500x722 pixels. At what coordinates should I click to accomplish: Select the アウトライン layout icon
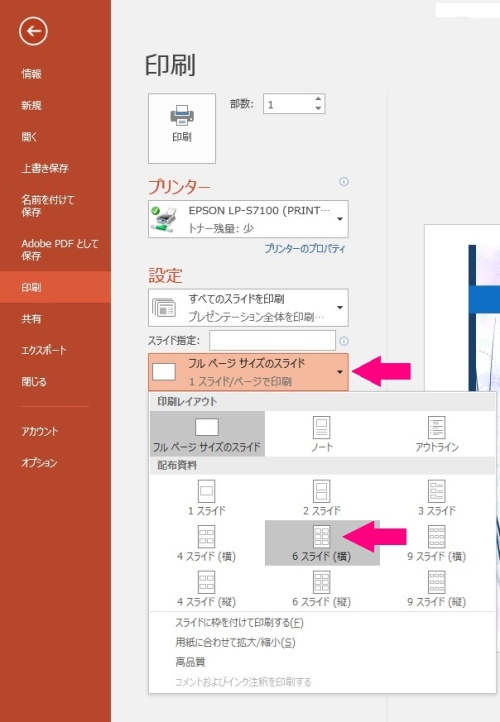click(436, 434)
